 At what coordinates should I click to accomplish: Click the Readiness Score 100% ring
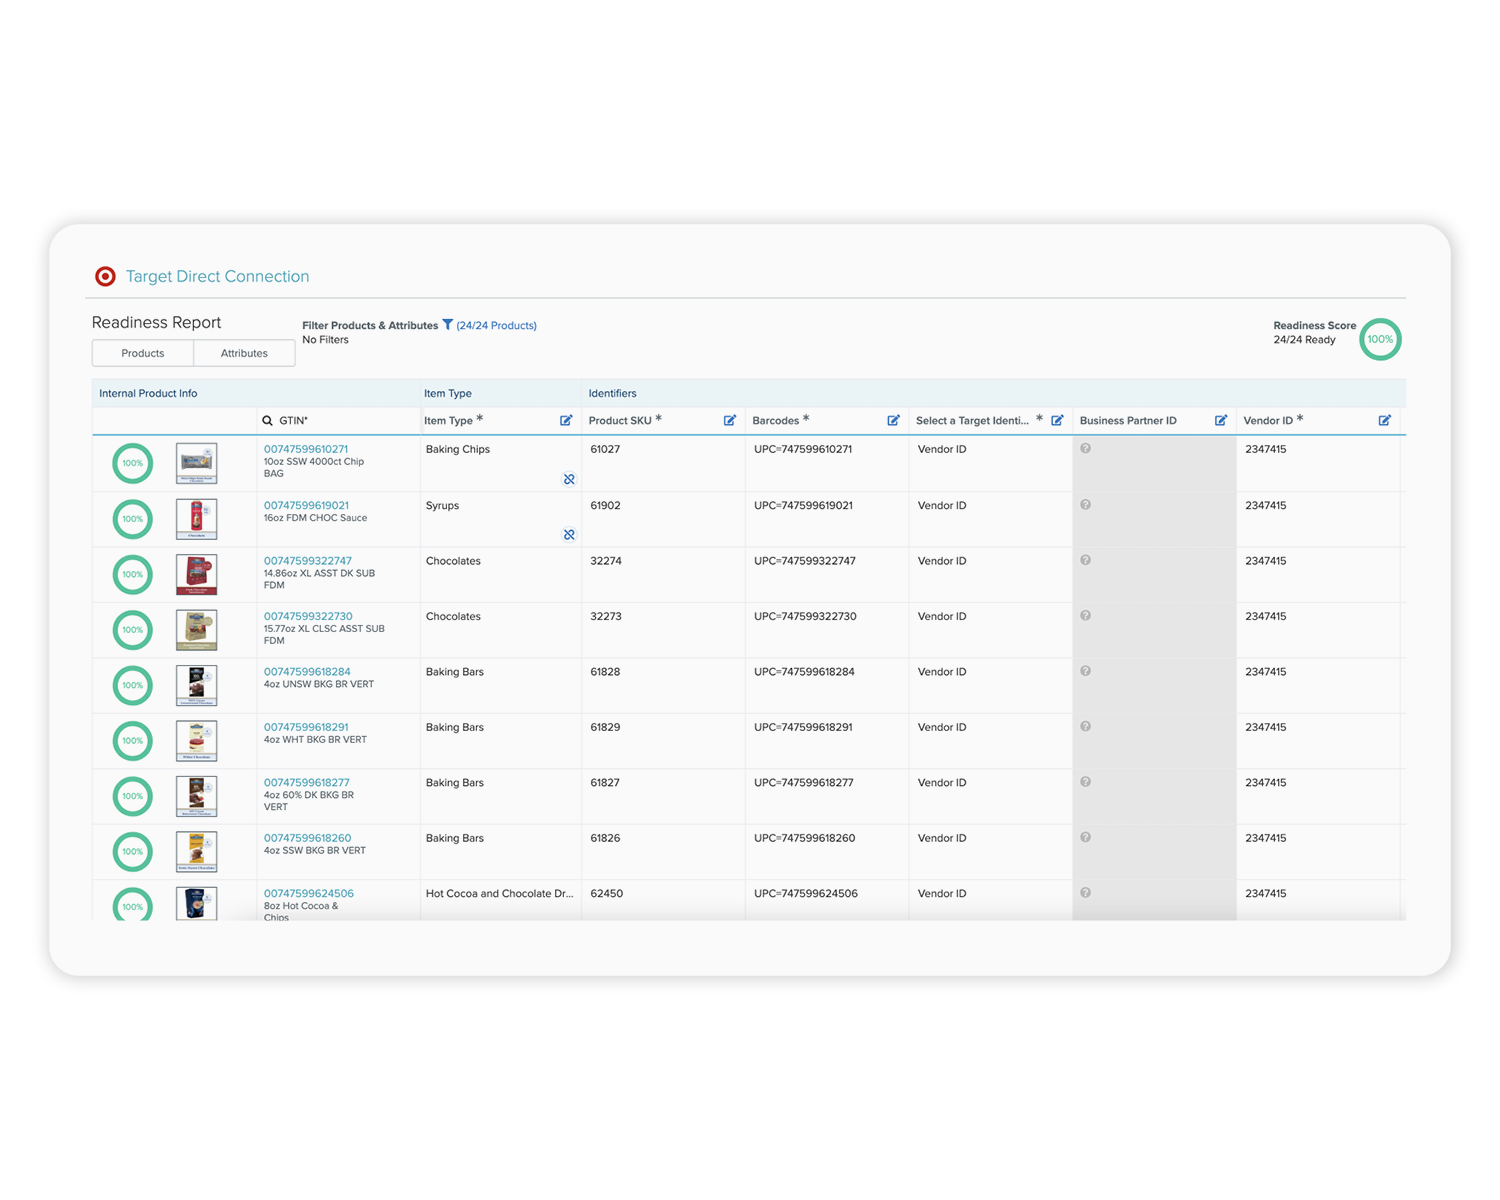[1381, 339]
